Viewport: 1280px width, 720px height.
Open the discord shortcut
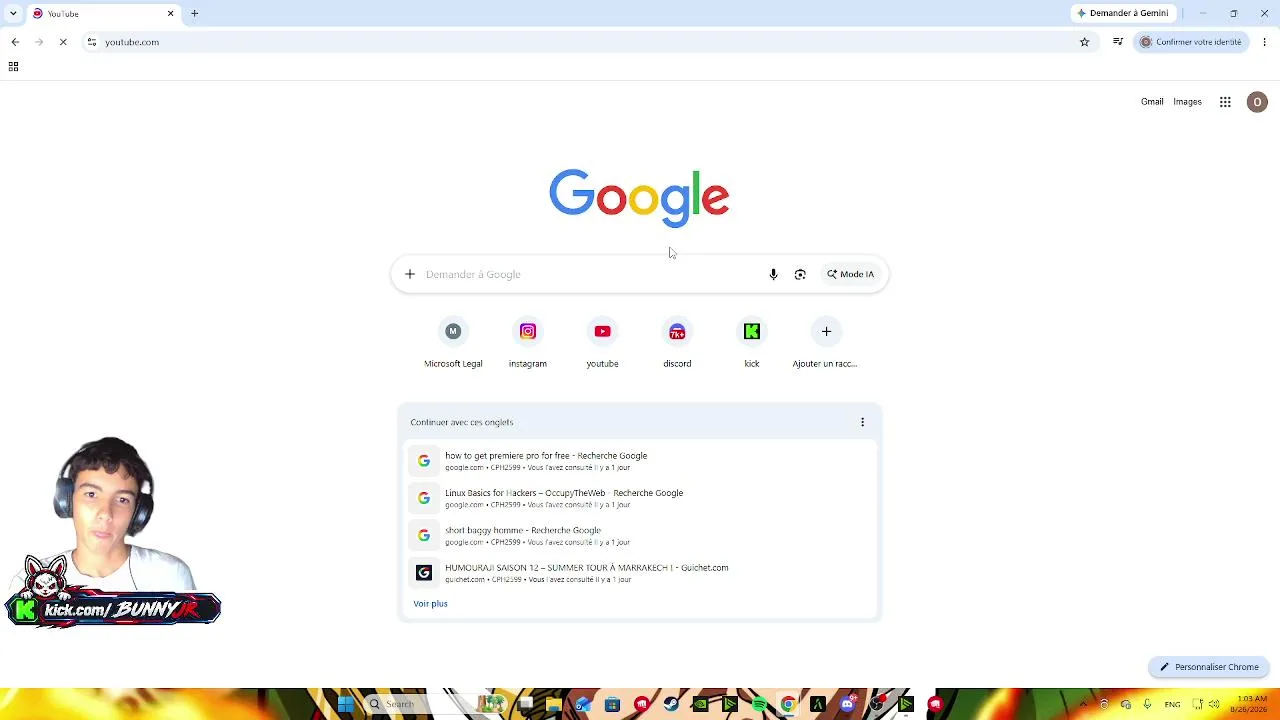pyautogui.click(x=677, y=343)
